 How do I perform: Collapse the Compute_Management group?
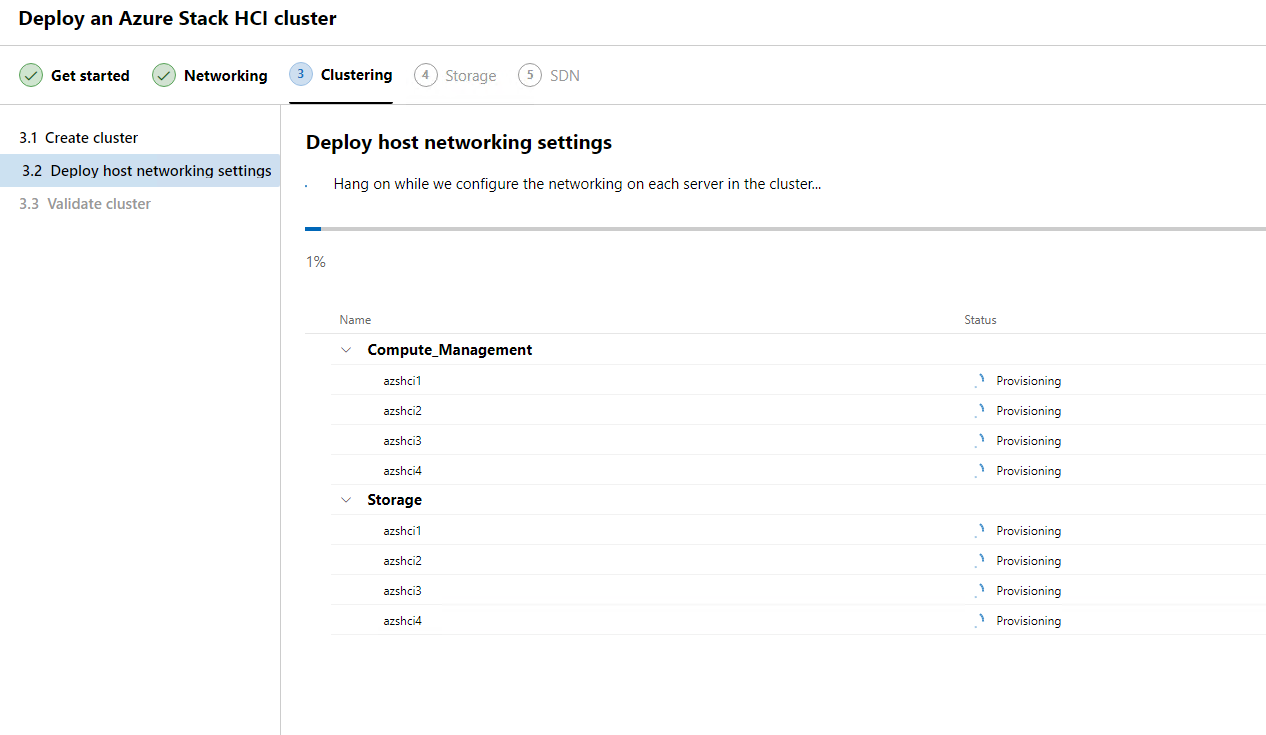347,350
